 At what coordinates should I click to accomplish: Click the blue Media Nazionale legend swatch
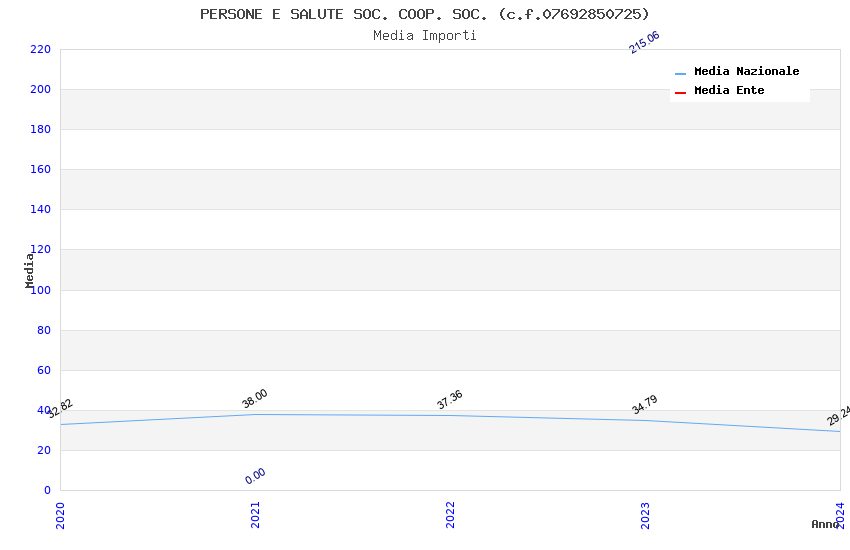point(680,73)
